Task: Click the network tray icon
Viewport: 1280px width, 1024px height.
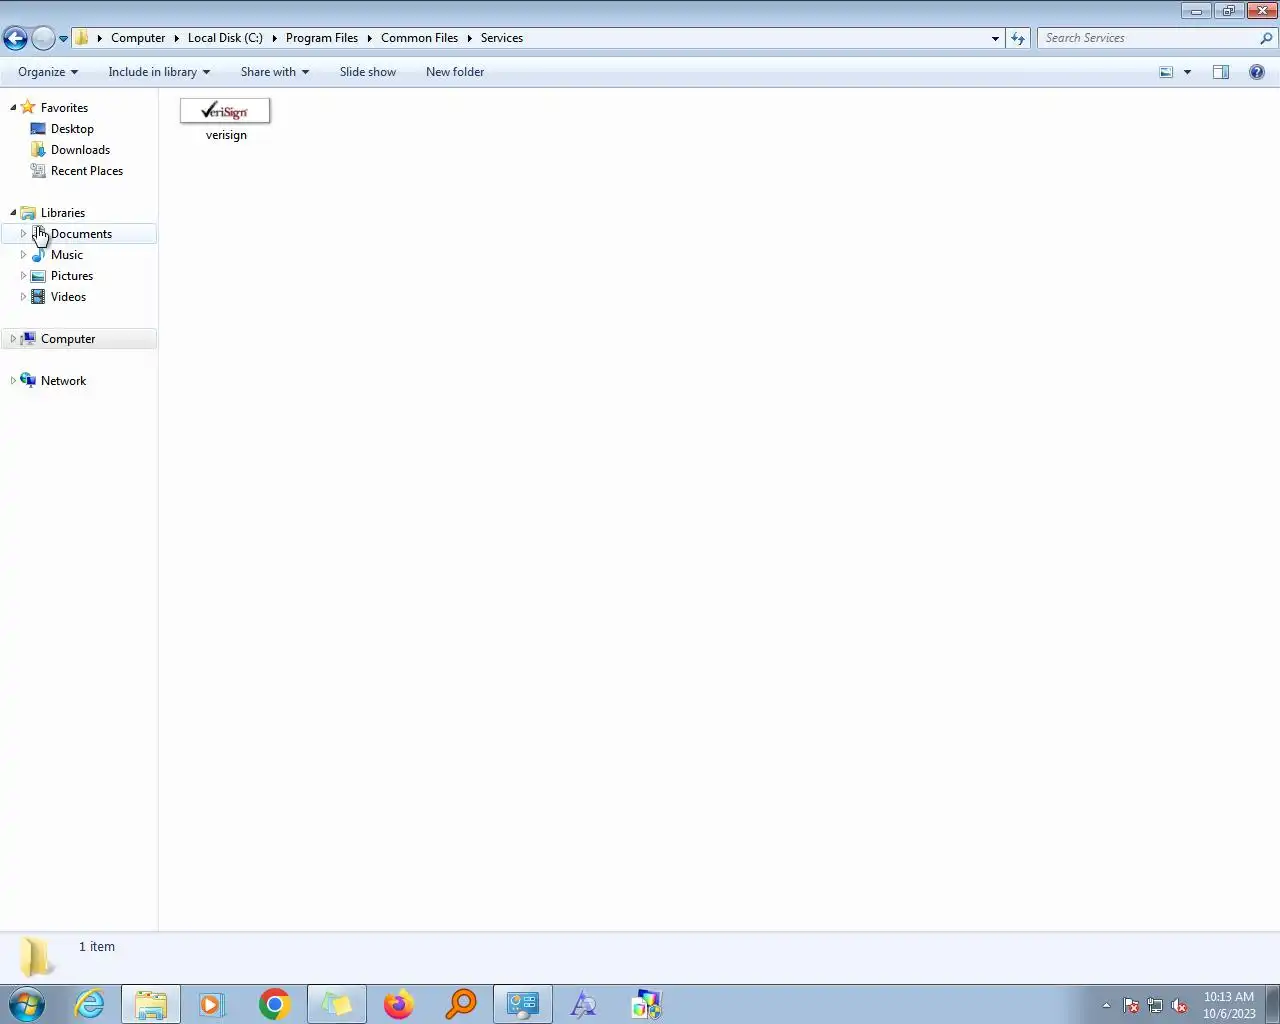Action: [x=1155, y=1005]
